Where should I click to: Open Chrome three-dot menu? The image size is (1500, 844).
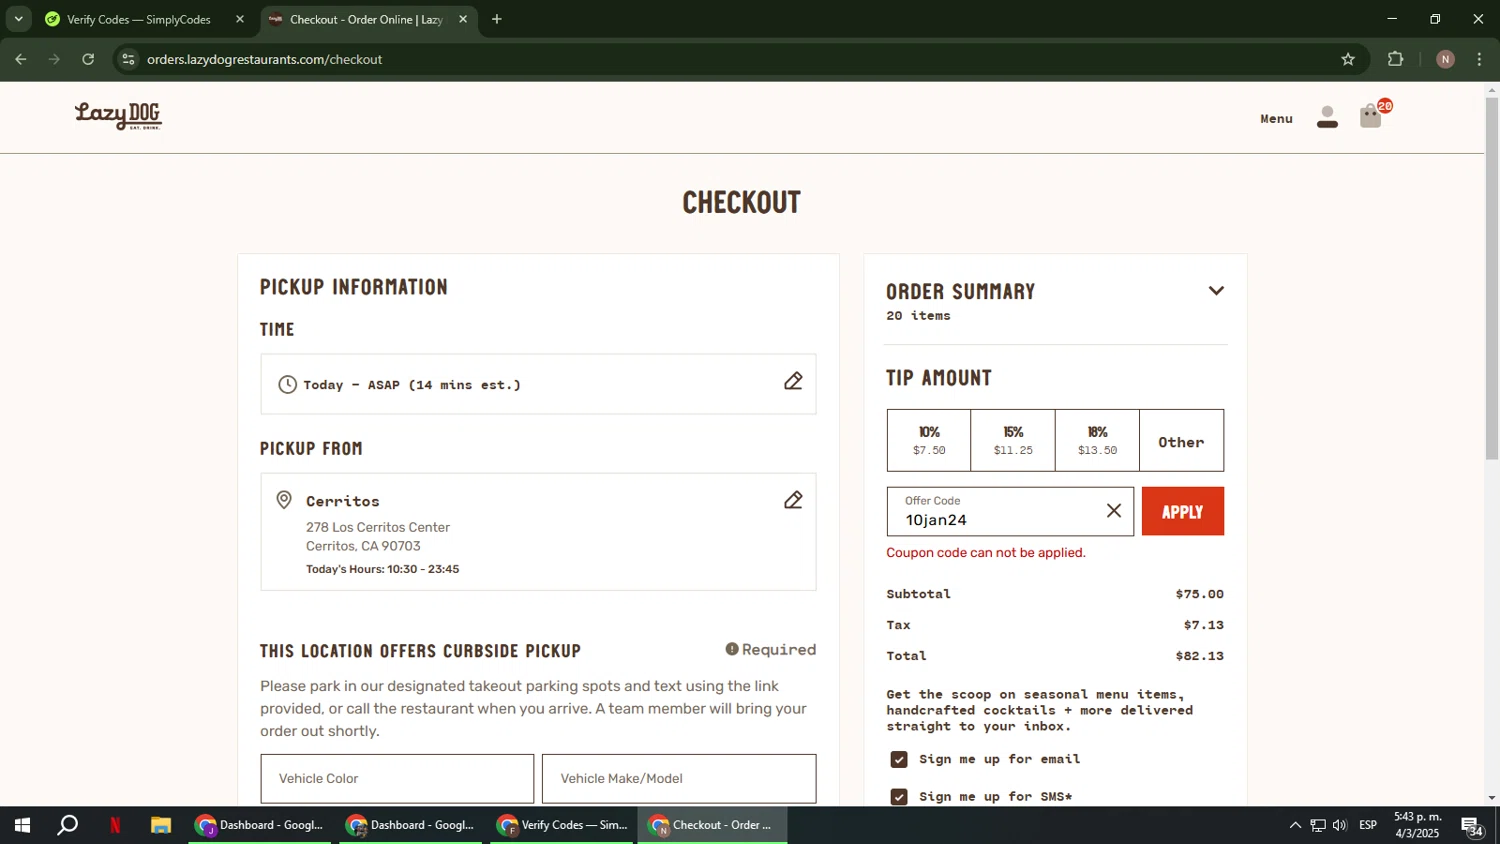coord(1480,59)
